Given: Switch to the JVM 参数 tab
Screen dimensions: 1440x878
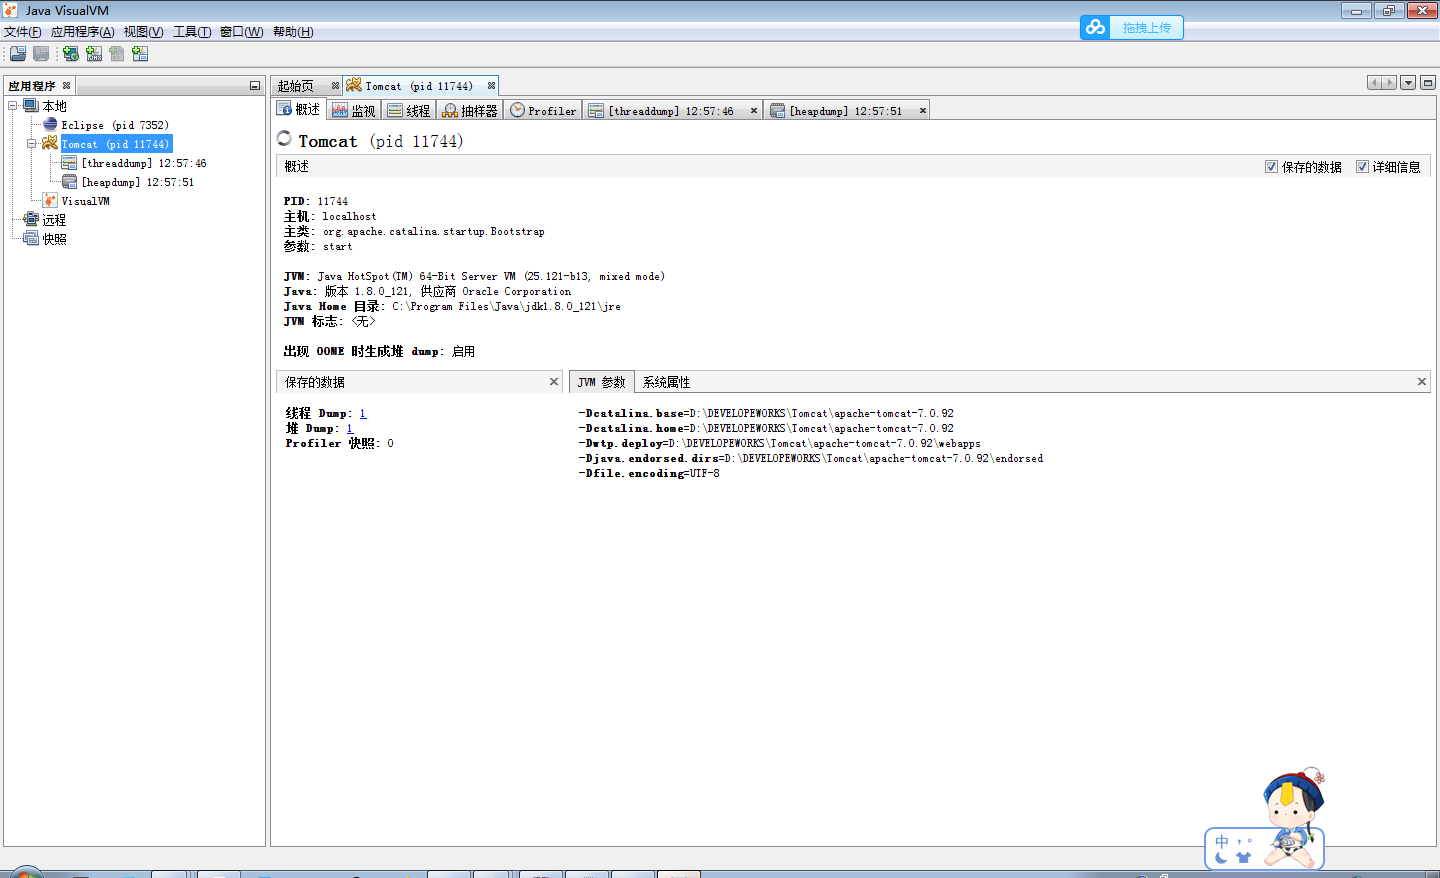Looking at the screenshot, I should [x=602, y=382].
